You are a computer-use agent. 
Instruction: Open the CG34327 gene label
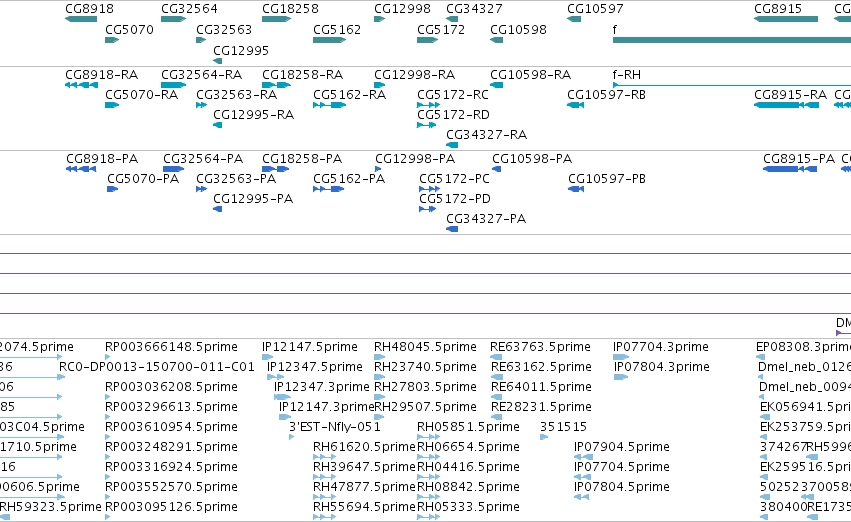pos(474,9)
